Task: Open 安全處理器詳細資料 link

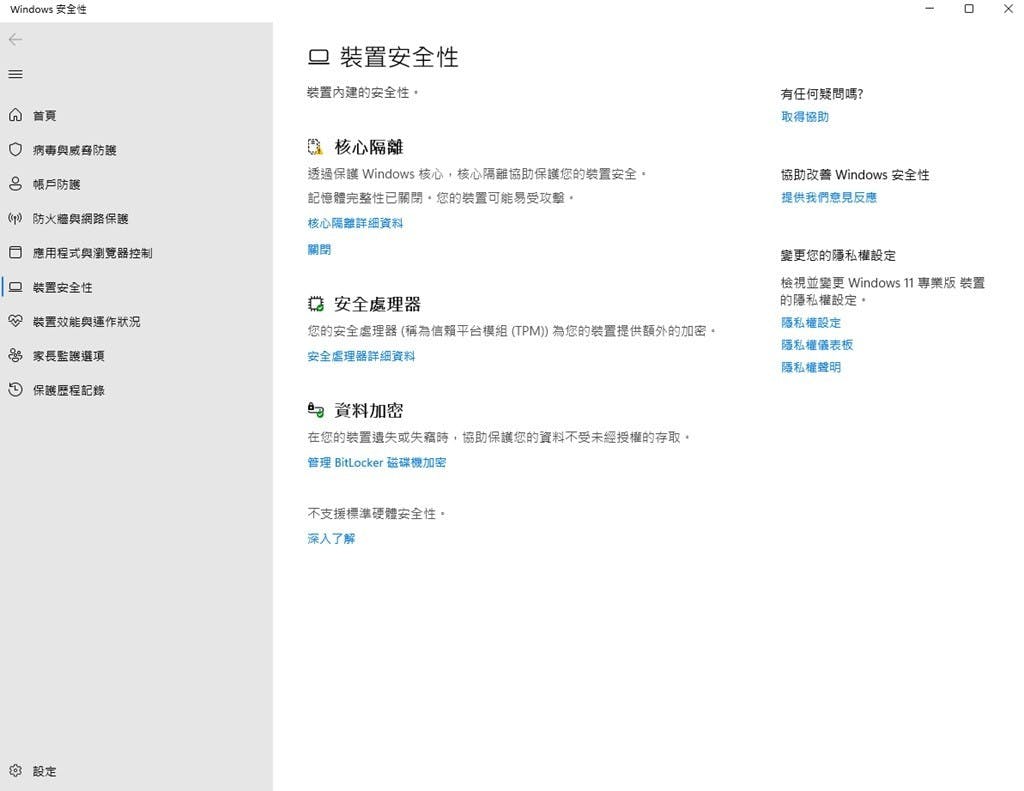Action: [x=361, y=356]
